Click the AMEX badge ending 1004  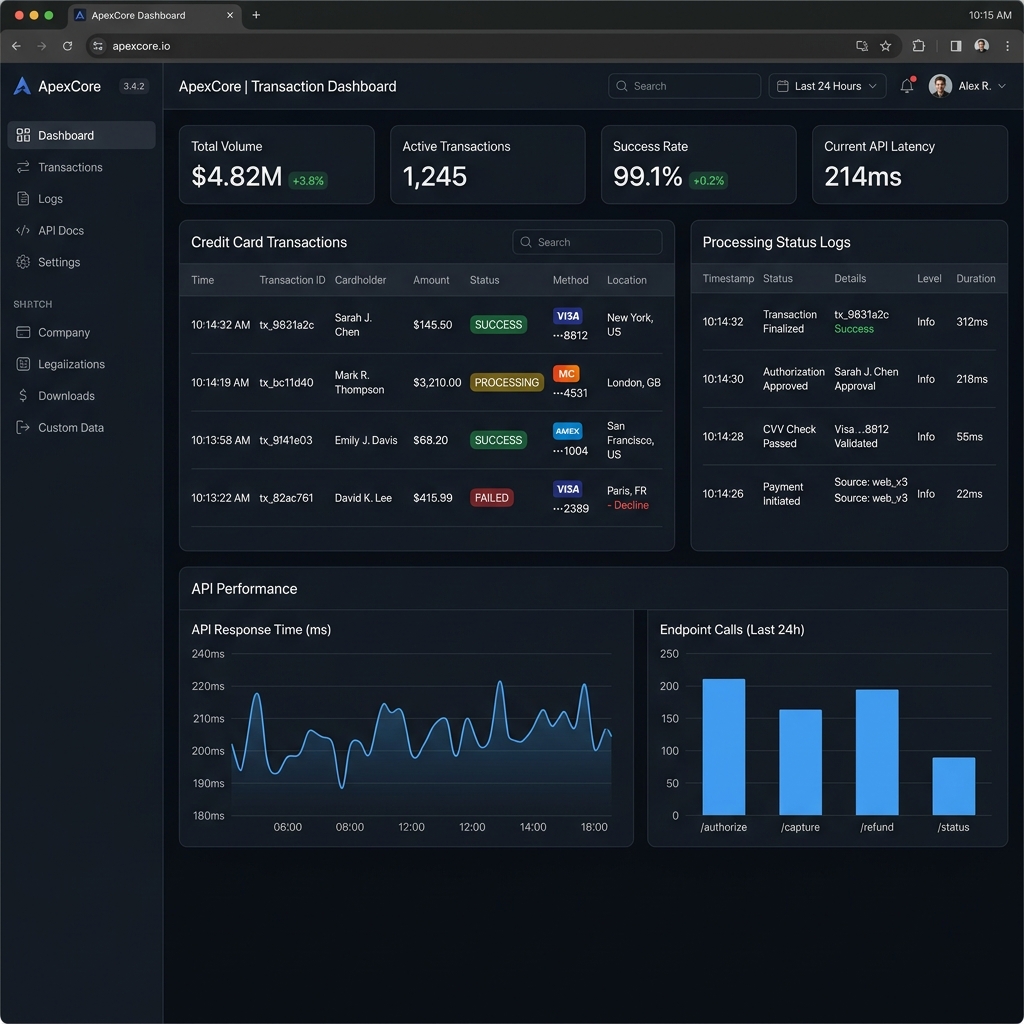pos(568,431)
